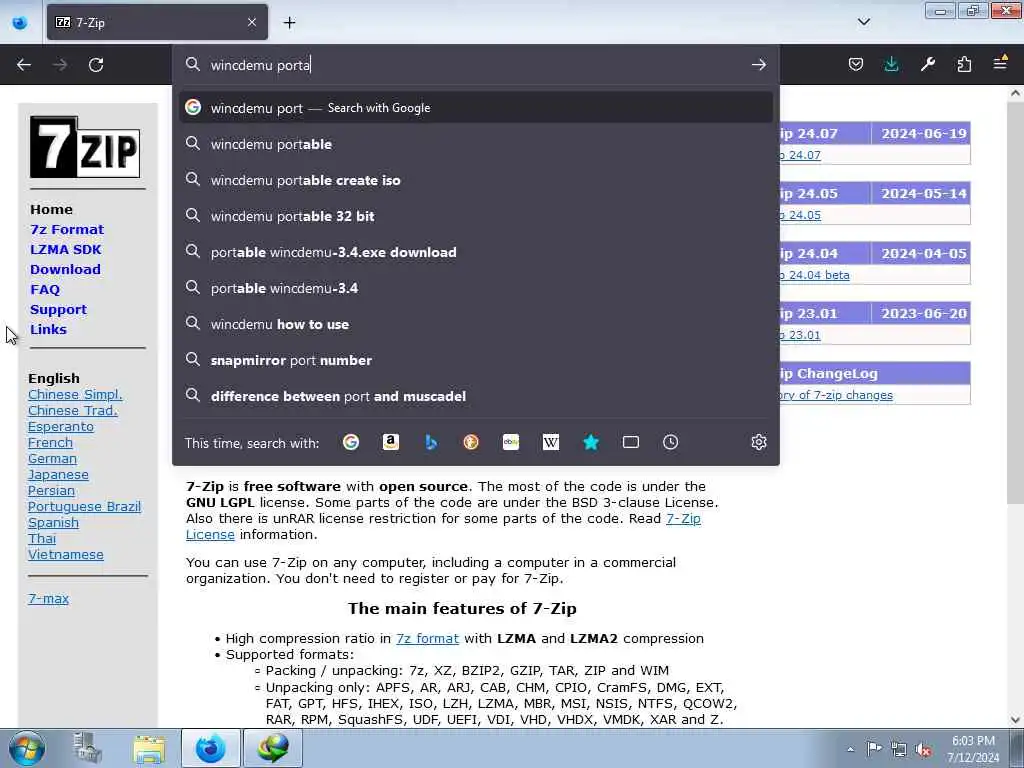The height and width of the screenshot is (768, 1024).
Task: Open the 24.04 beta news link
Action: tap(814, 275)
